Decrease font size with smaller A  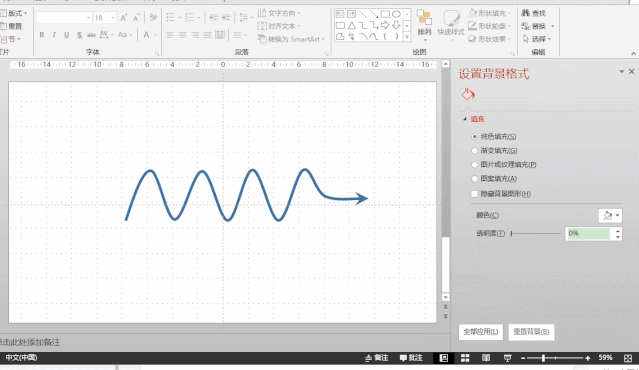[137, 18]
